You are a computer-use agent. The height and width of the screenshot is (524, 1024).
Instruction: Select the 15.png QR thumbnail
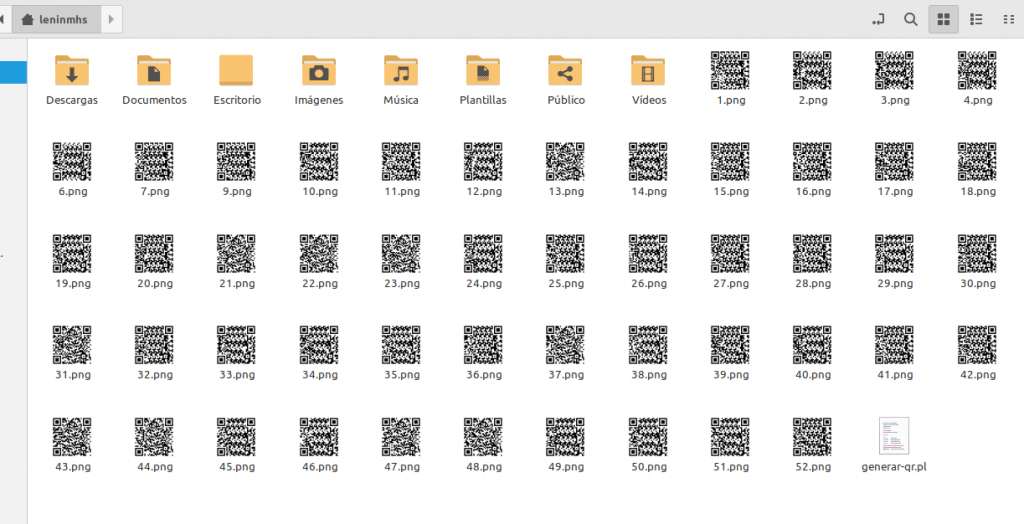(x=730, y=162)
